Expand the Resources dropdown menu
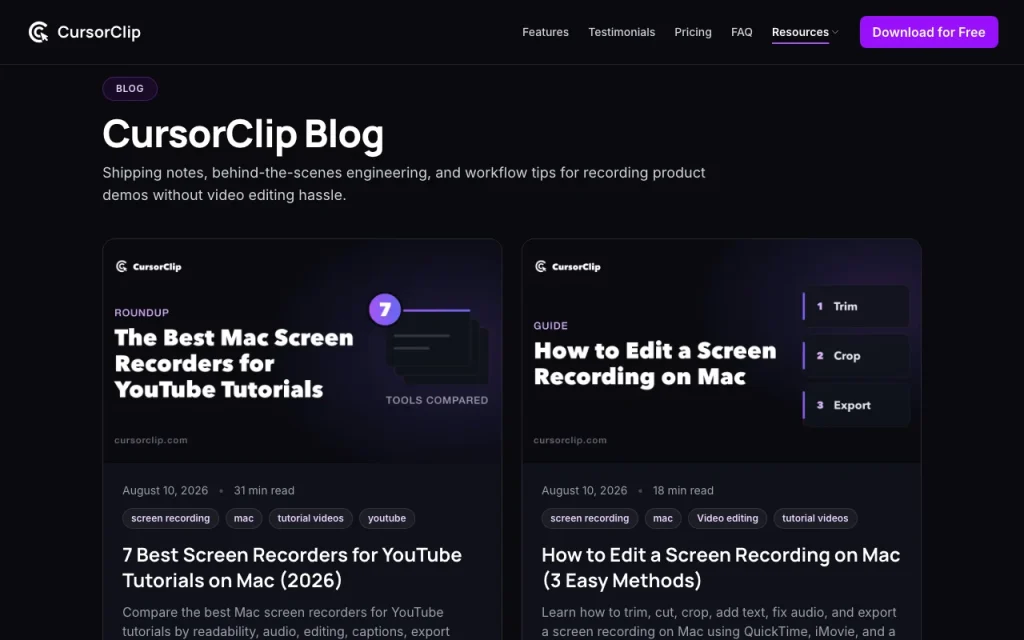 [x=805, y=32]
